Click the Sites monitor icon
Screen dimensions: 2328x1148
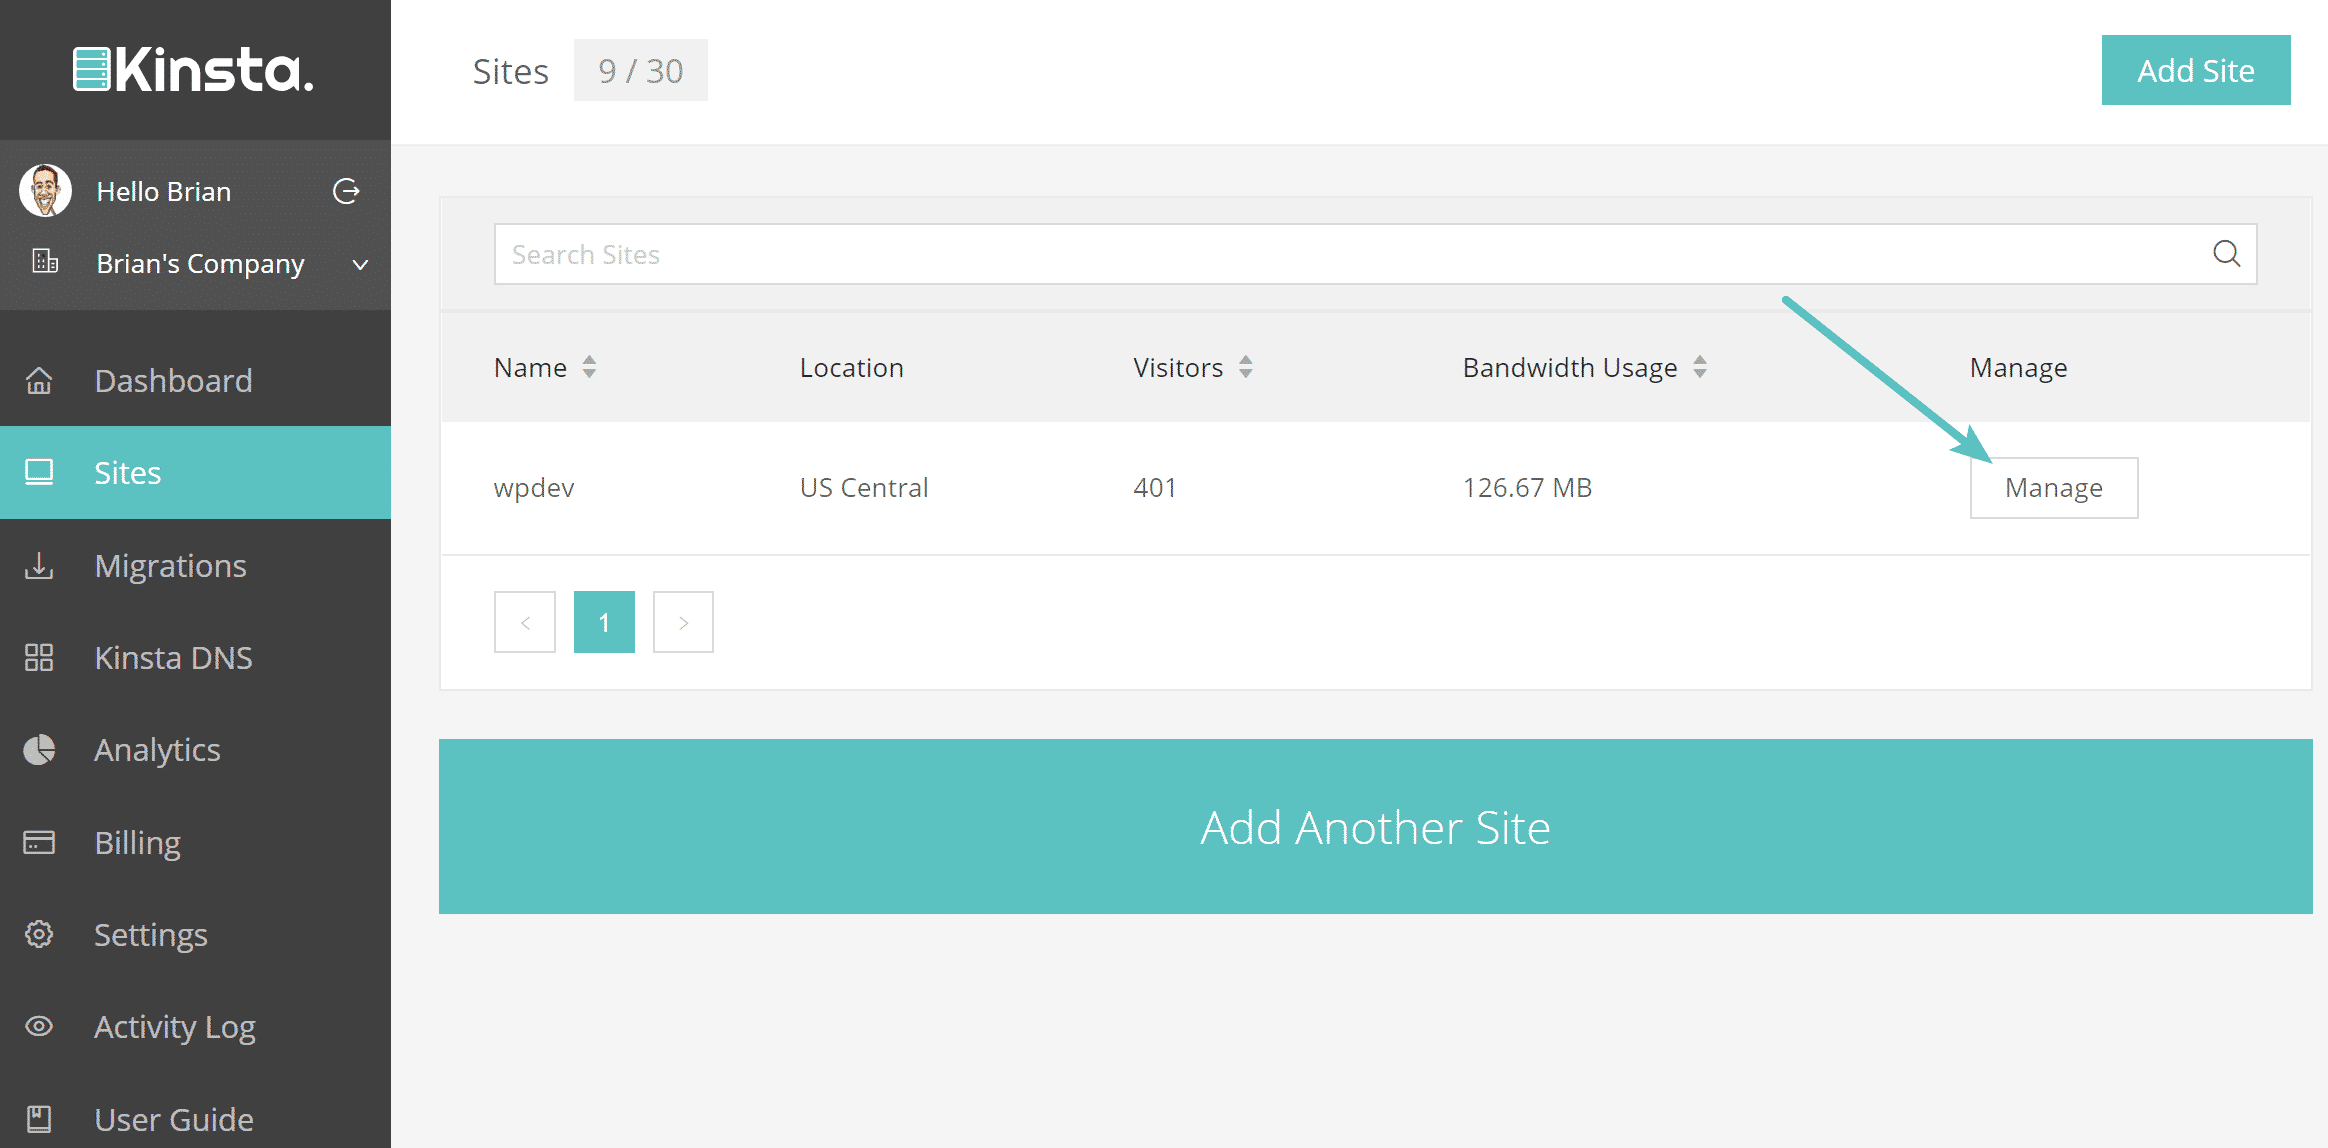39,472
